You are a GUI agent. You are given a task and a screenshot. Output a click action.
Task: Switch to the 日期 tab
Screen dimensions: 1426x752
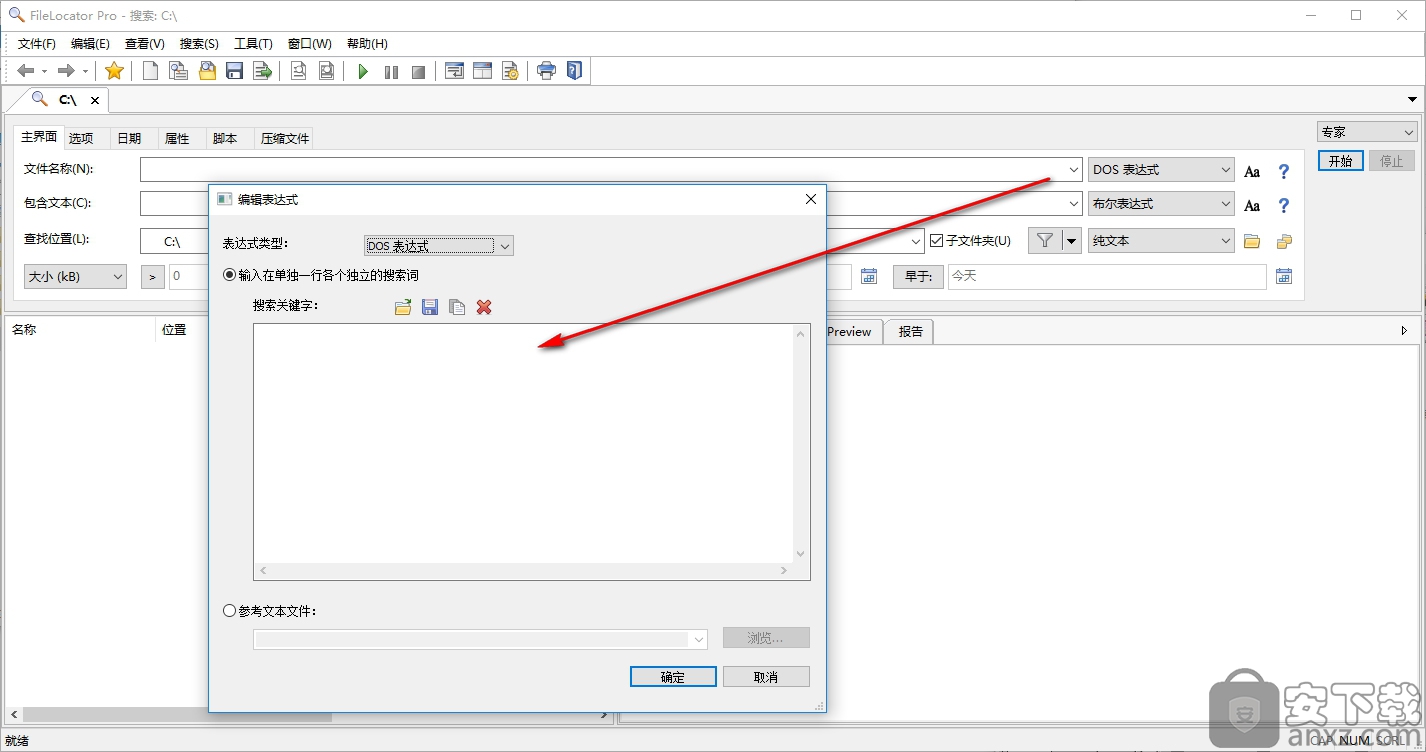(129, 139)
